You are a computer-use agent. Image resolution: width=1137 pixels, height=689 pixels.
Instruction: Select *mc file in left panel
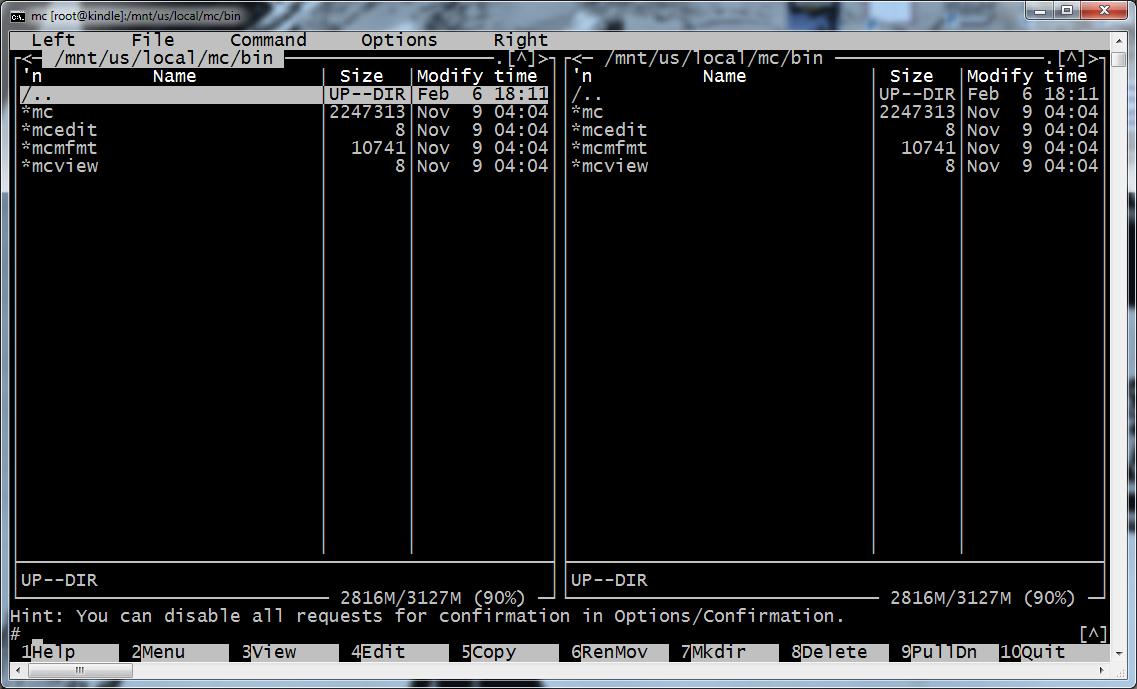point(284,112)
